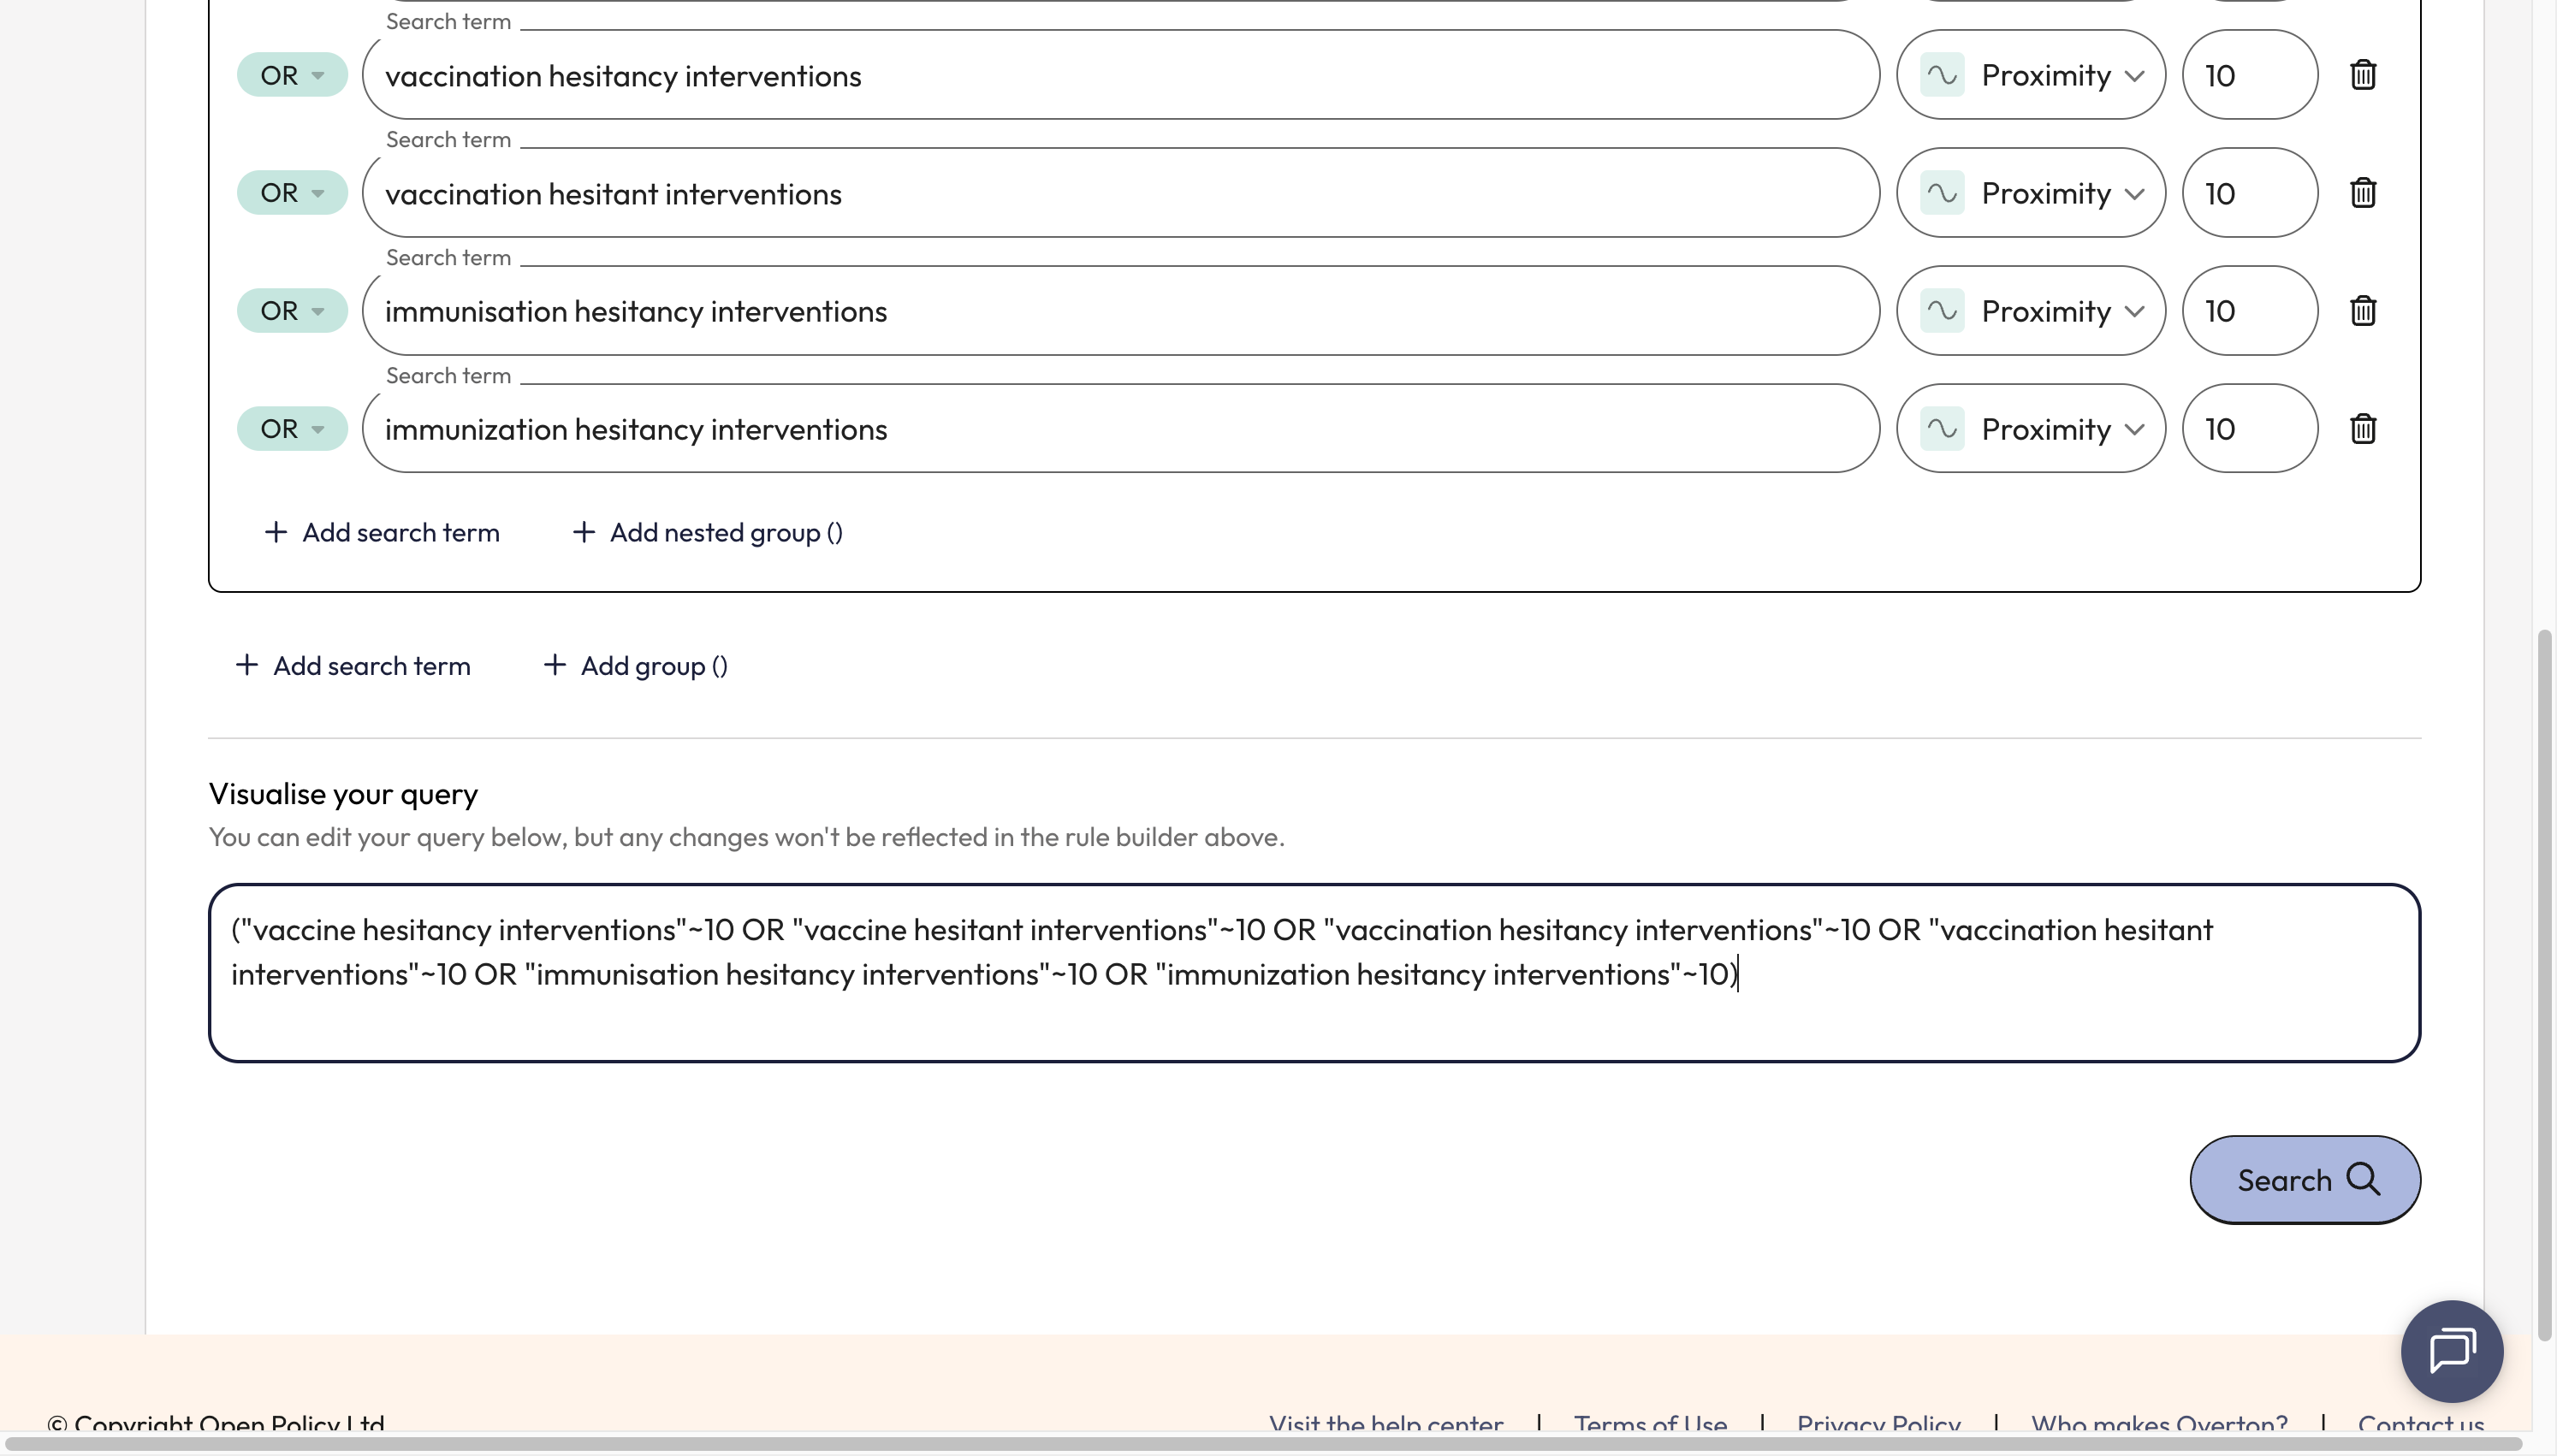Edit the immunisation hesitancy interventions search term

[x=1121, y=311]
